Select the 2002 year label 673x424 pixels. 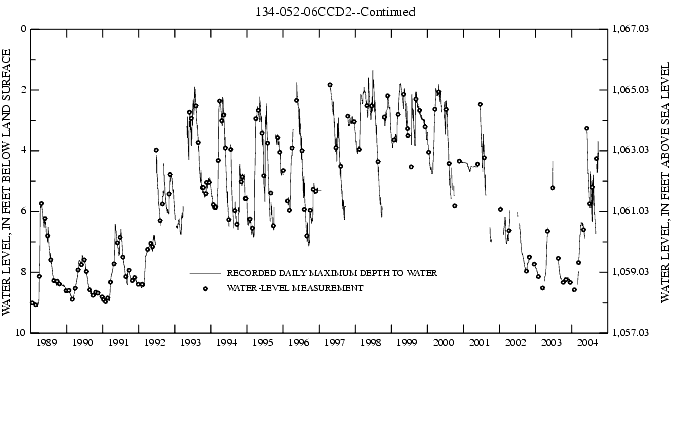pyautogui.click(x=515, y=342)
